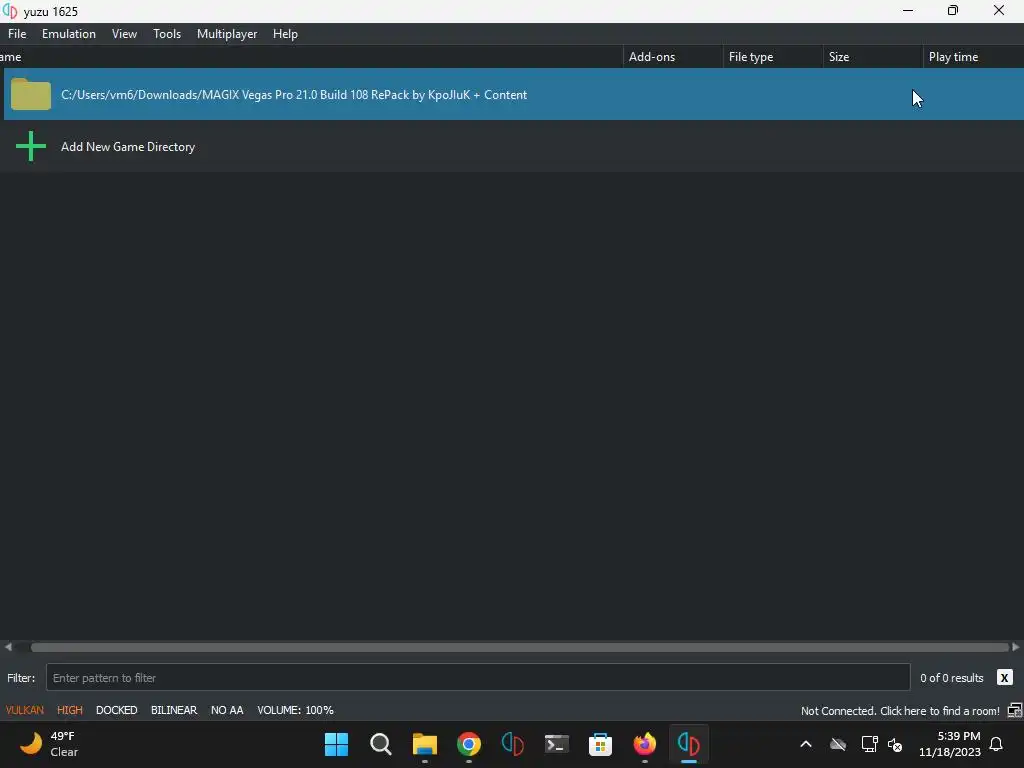This screenshot has width=1024, height=768.
Task: Open Google Chrome from taskbar
Action: point(469,744)
